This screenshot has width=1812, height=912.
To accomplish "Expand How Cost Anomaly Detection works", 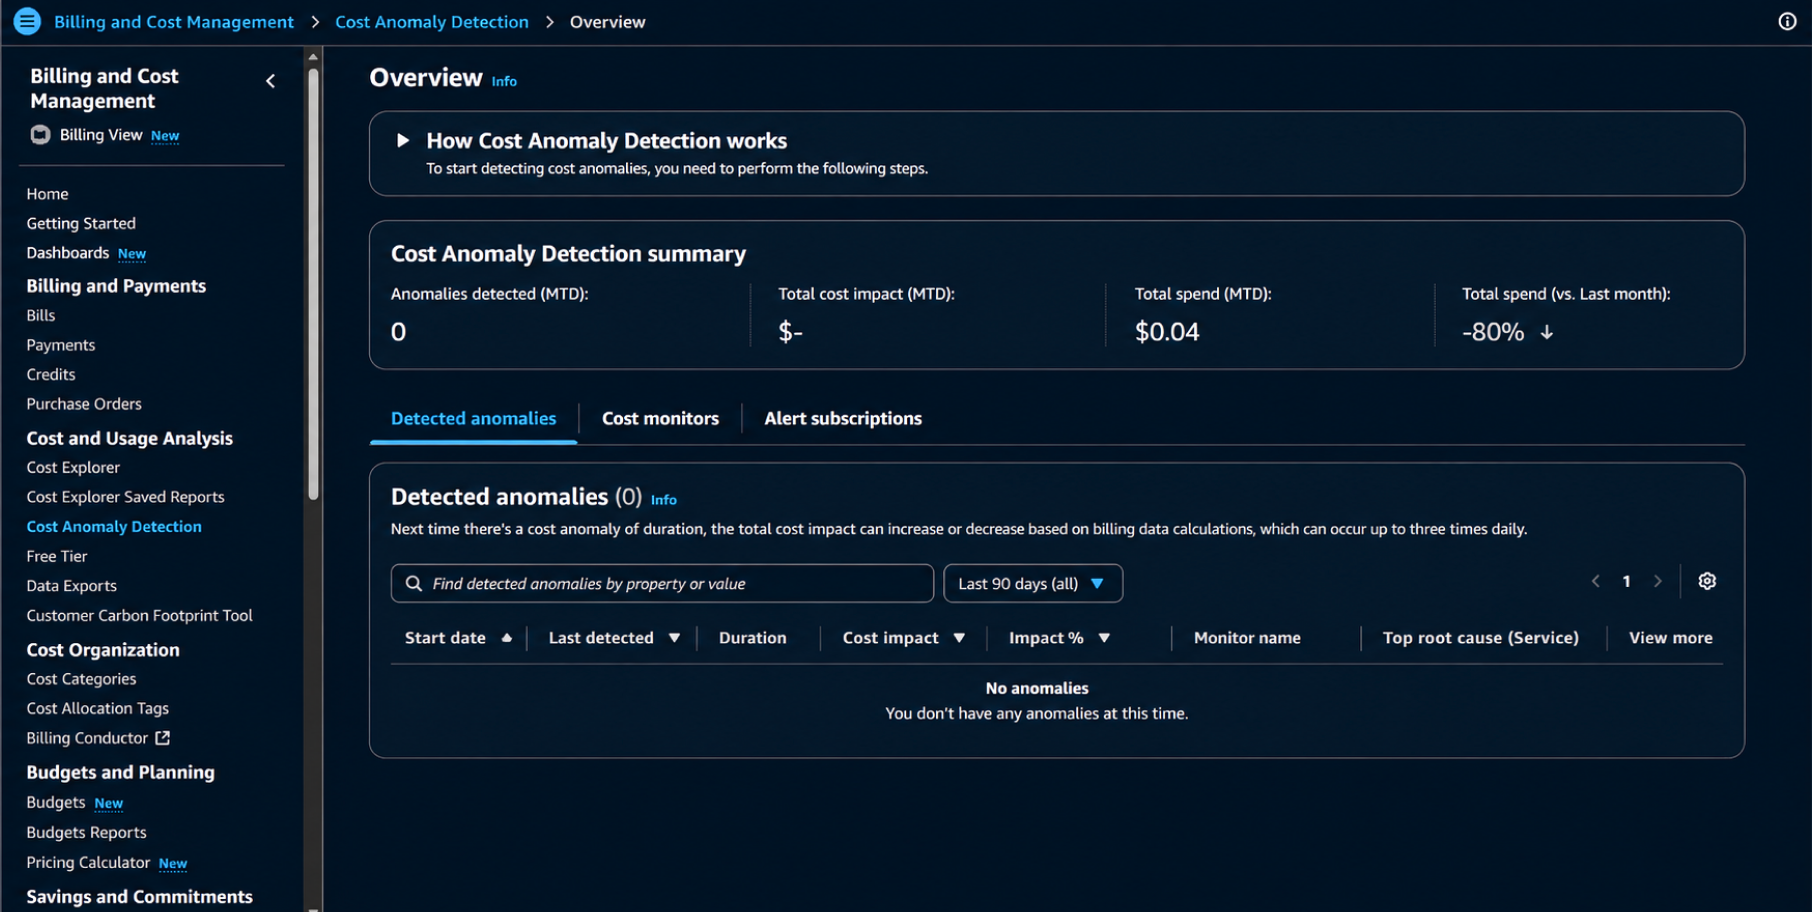I will click(402, 140).
